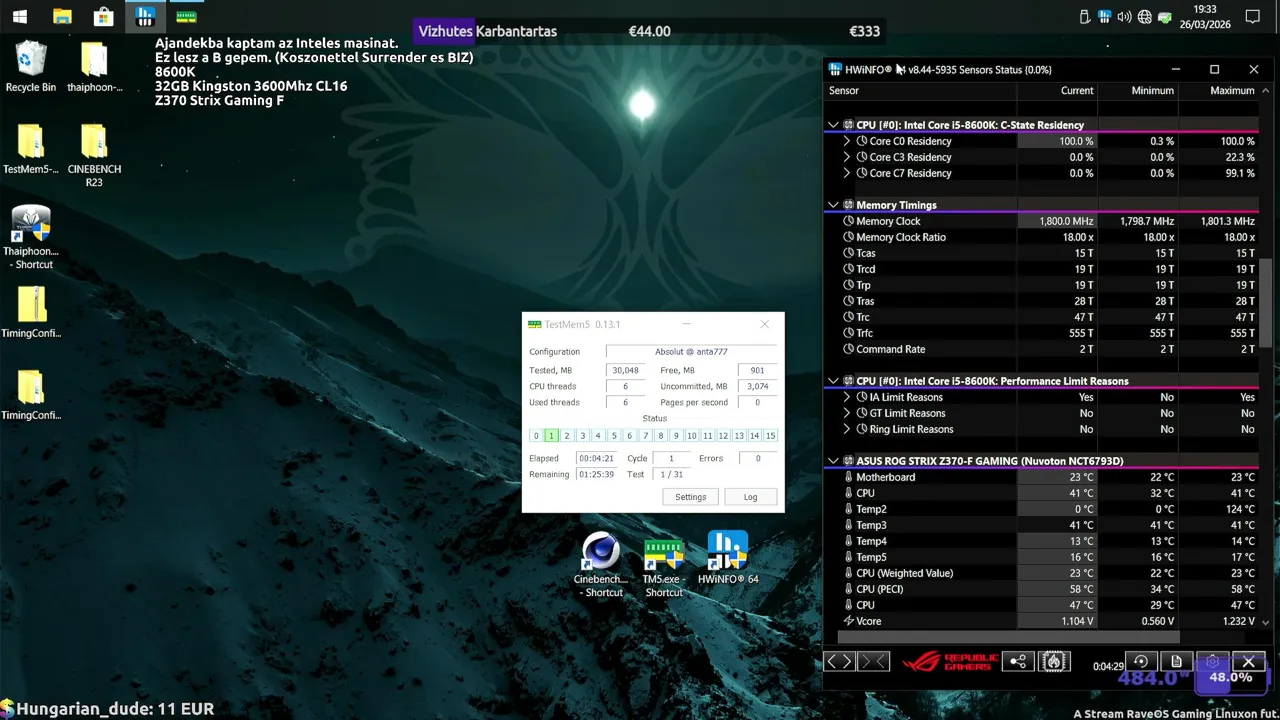Viewport: 1280px width, 720px height.
Task: Switch to TestMem5 taskbar button
Action: tap(186, 17)
